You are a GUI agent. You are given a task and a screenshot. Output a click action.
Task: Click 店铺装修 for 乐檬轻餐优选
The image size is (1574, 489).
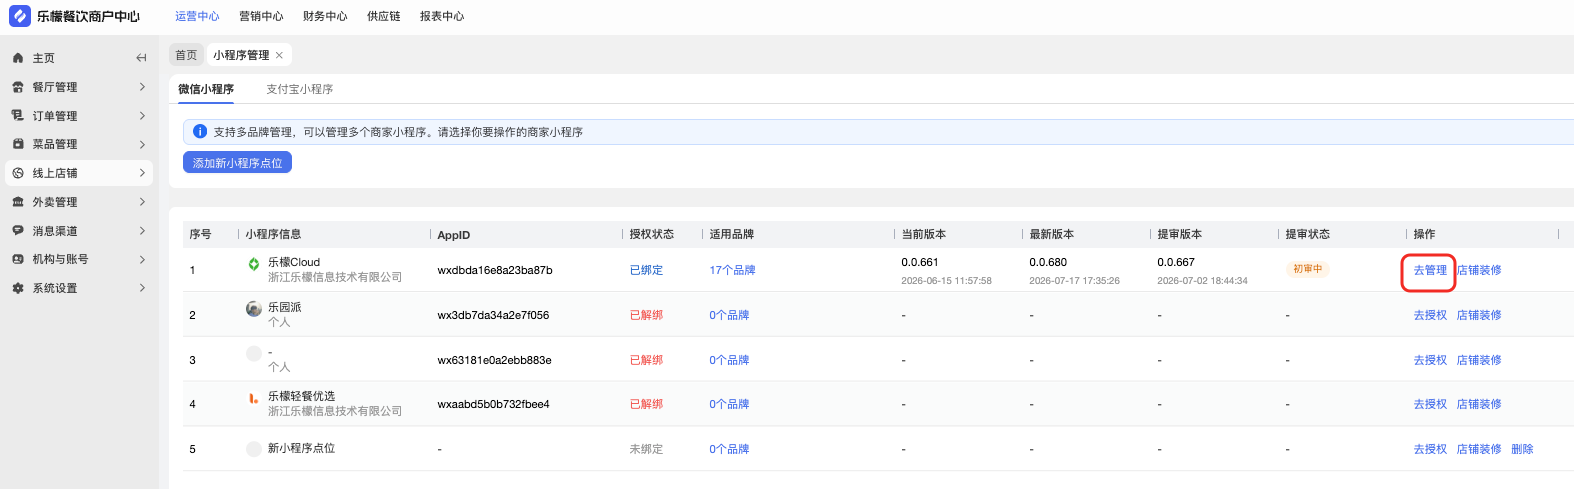point(1479,404)
